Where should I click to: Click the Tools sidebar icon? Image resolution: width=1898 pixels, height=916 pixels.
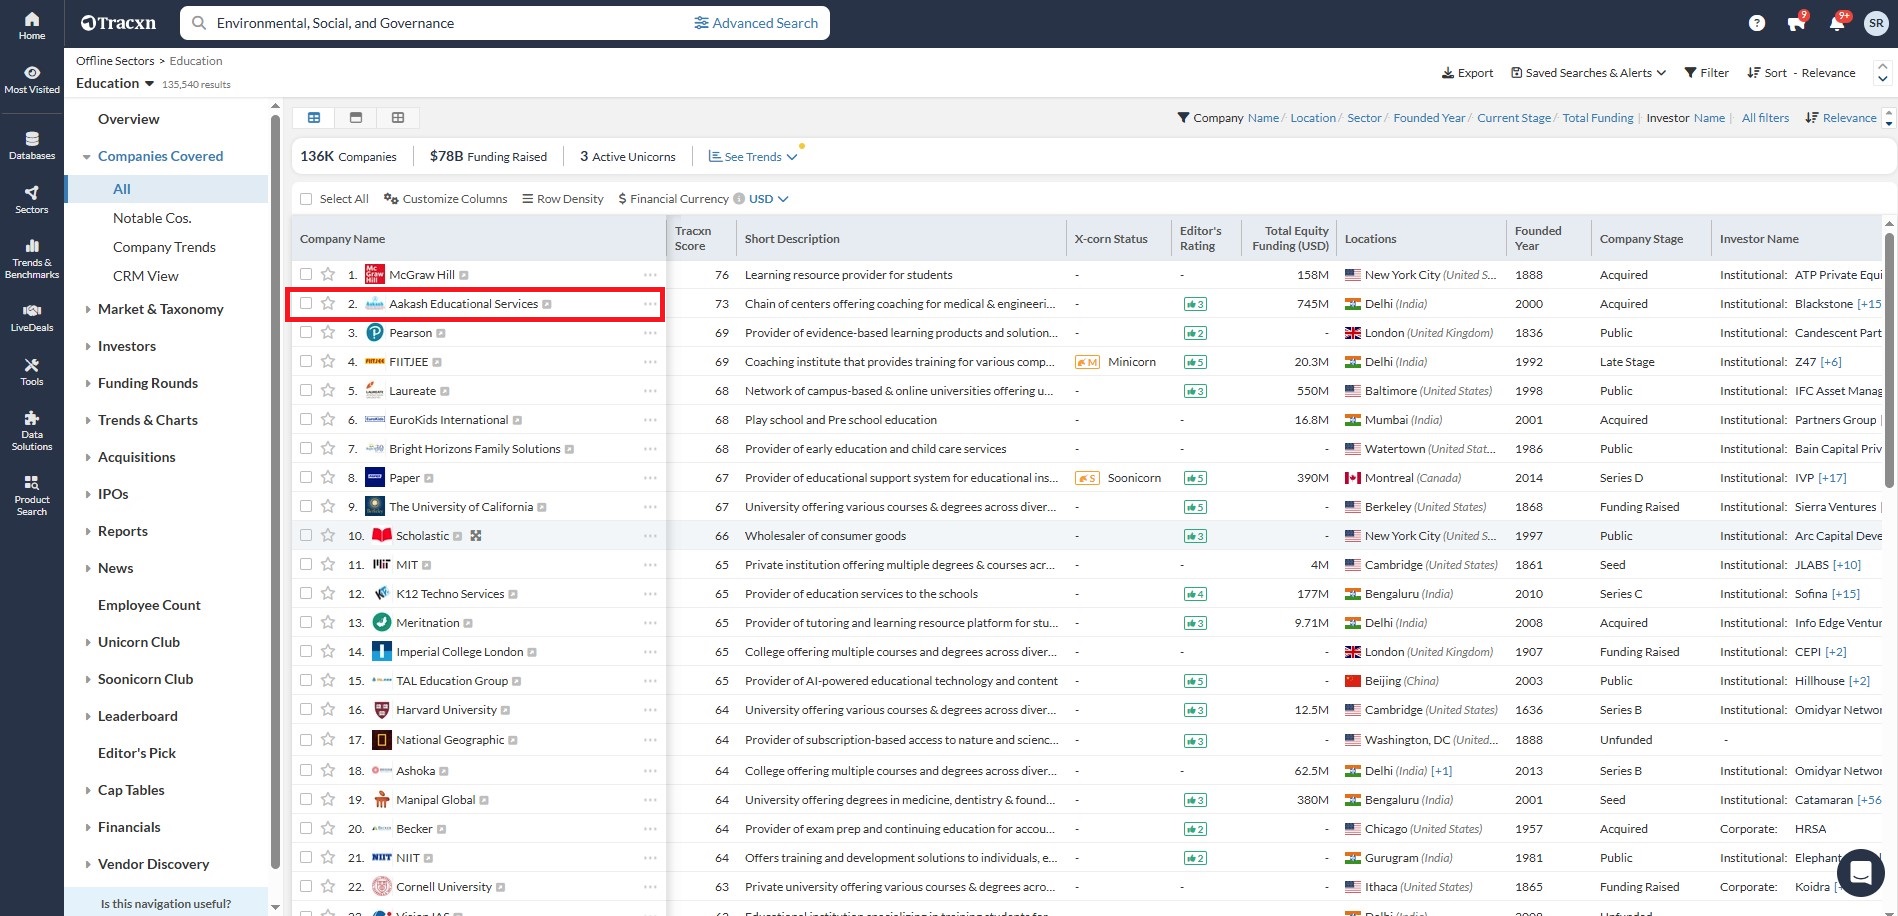32,371
